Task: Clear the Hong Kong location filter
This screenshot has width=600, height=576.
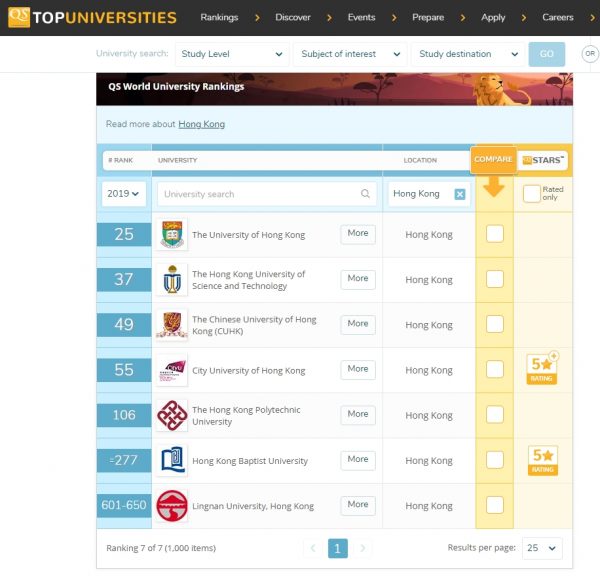Action: 460,194
